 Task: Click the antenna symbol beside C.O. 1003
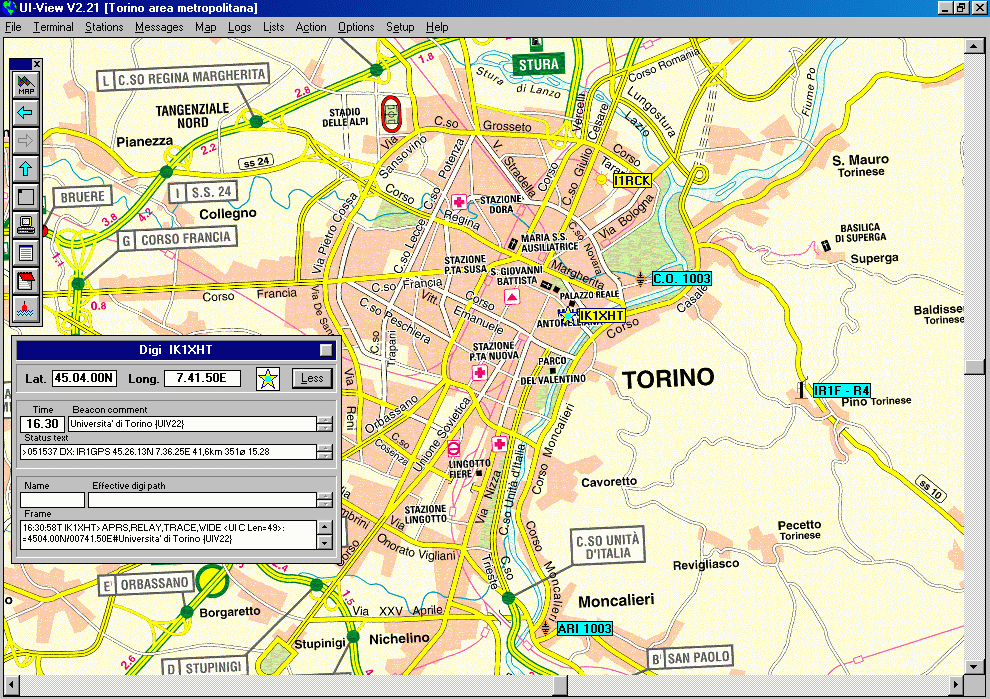[640, 278]
